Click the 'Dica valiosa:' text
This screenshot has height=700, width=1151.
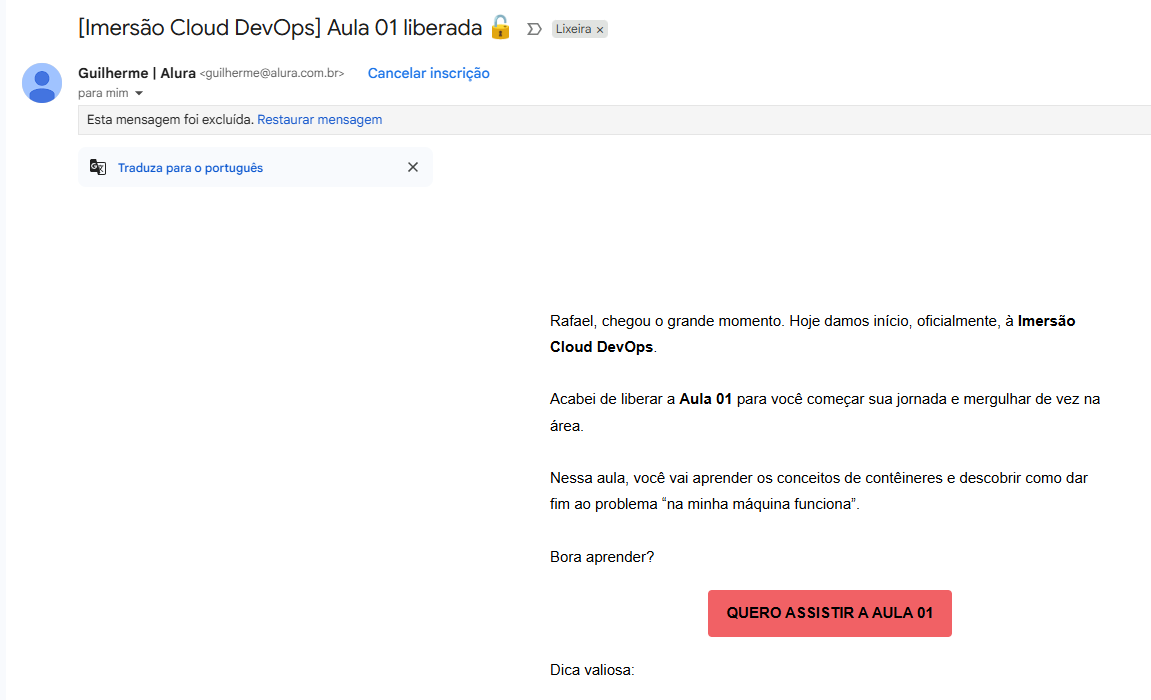point(592,670)
